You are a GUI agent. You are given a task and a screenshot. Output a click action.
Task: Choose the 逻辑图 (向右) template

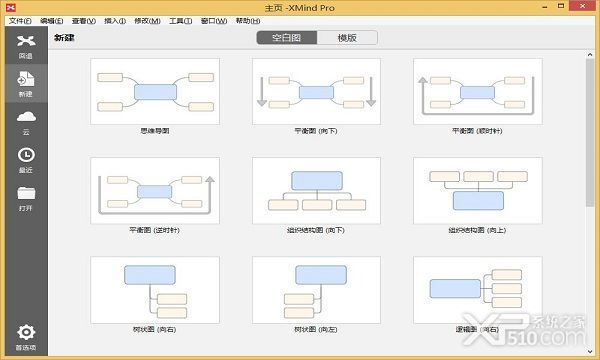pos(478,290)
